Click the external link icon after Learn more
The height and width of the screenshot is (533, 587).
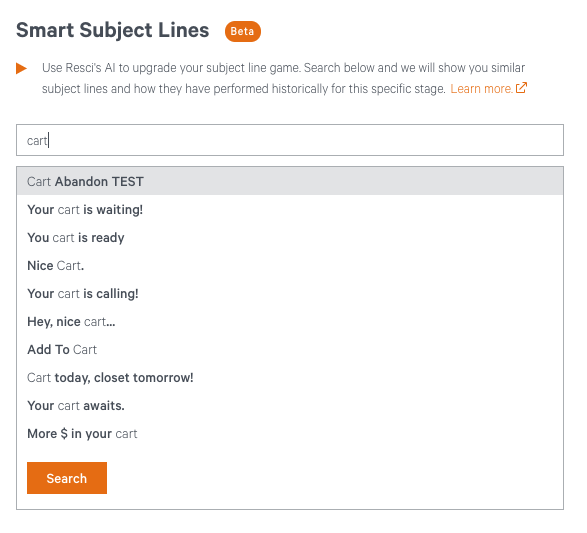tap(521, 88)
